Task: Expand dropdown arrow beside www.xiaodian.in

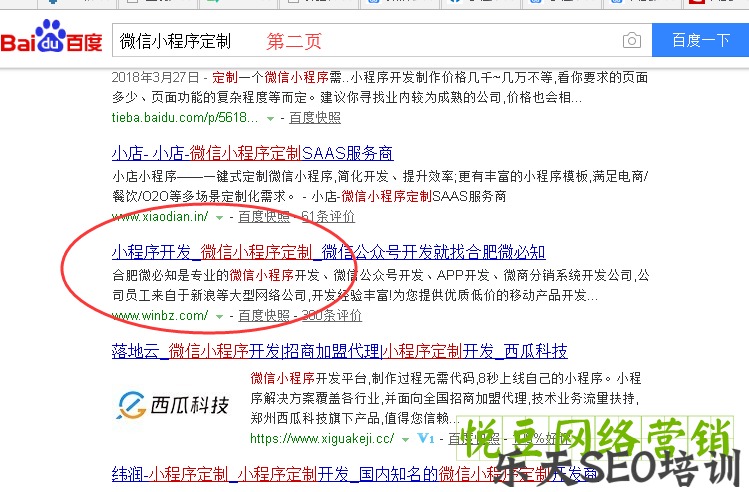Action: (219, 218)
